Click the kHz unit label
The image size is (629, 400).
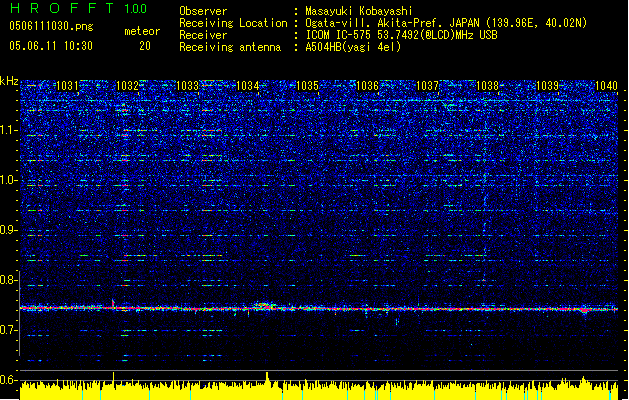coord(9,81)
